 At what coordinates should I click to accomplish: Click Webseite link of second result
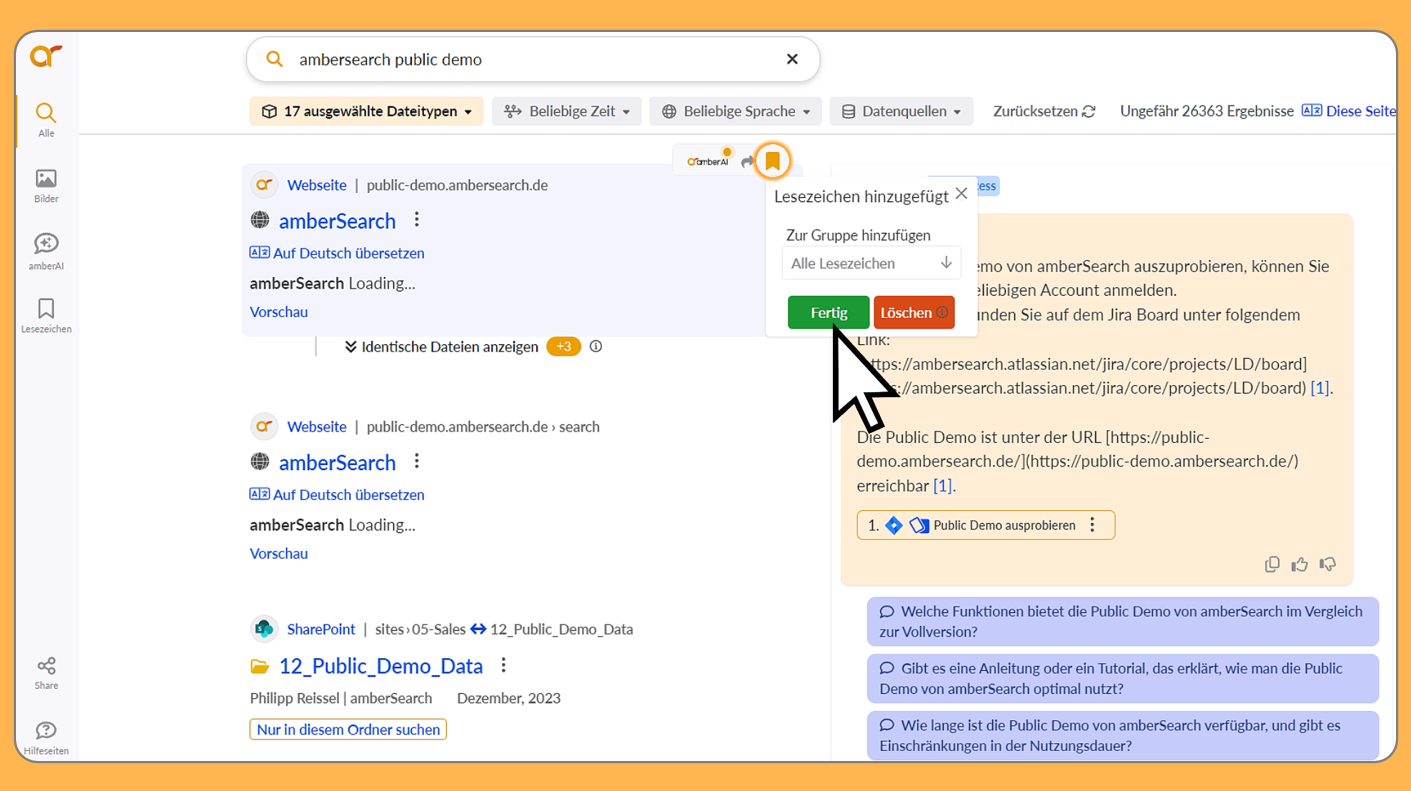click(x=317, y=427)
